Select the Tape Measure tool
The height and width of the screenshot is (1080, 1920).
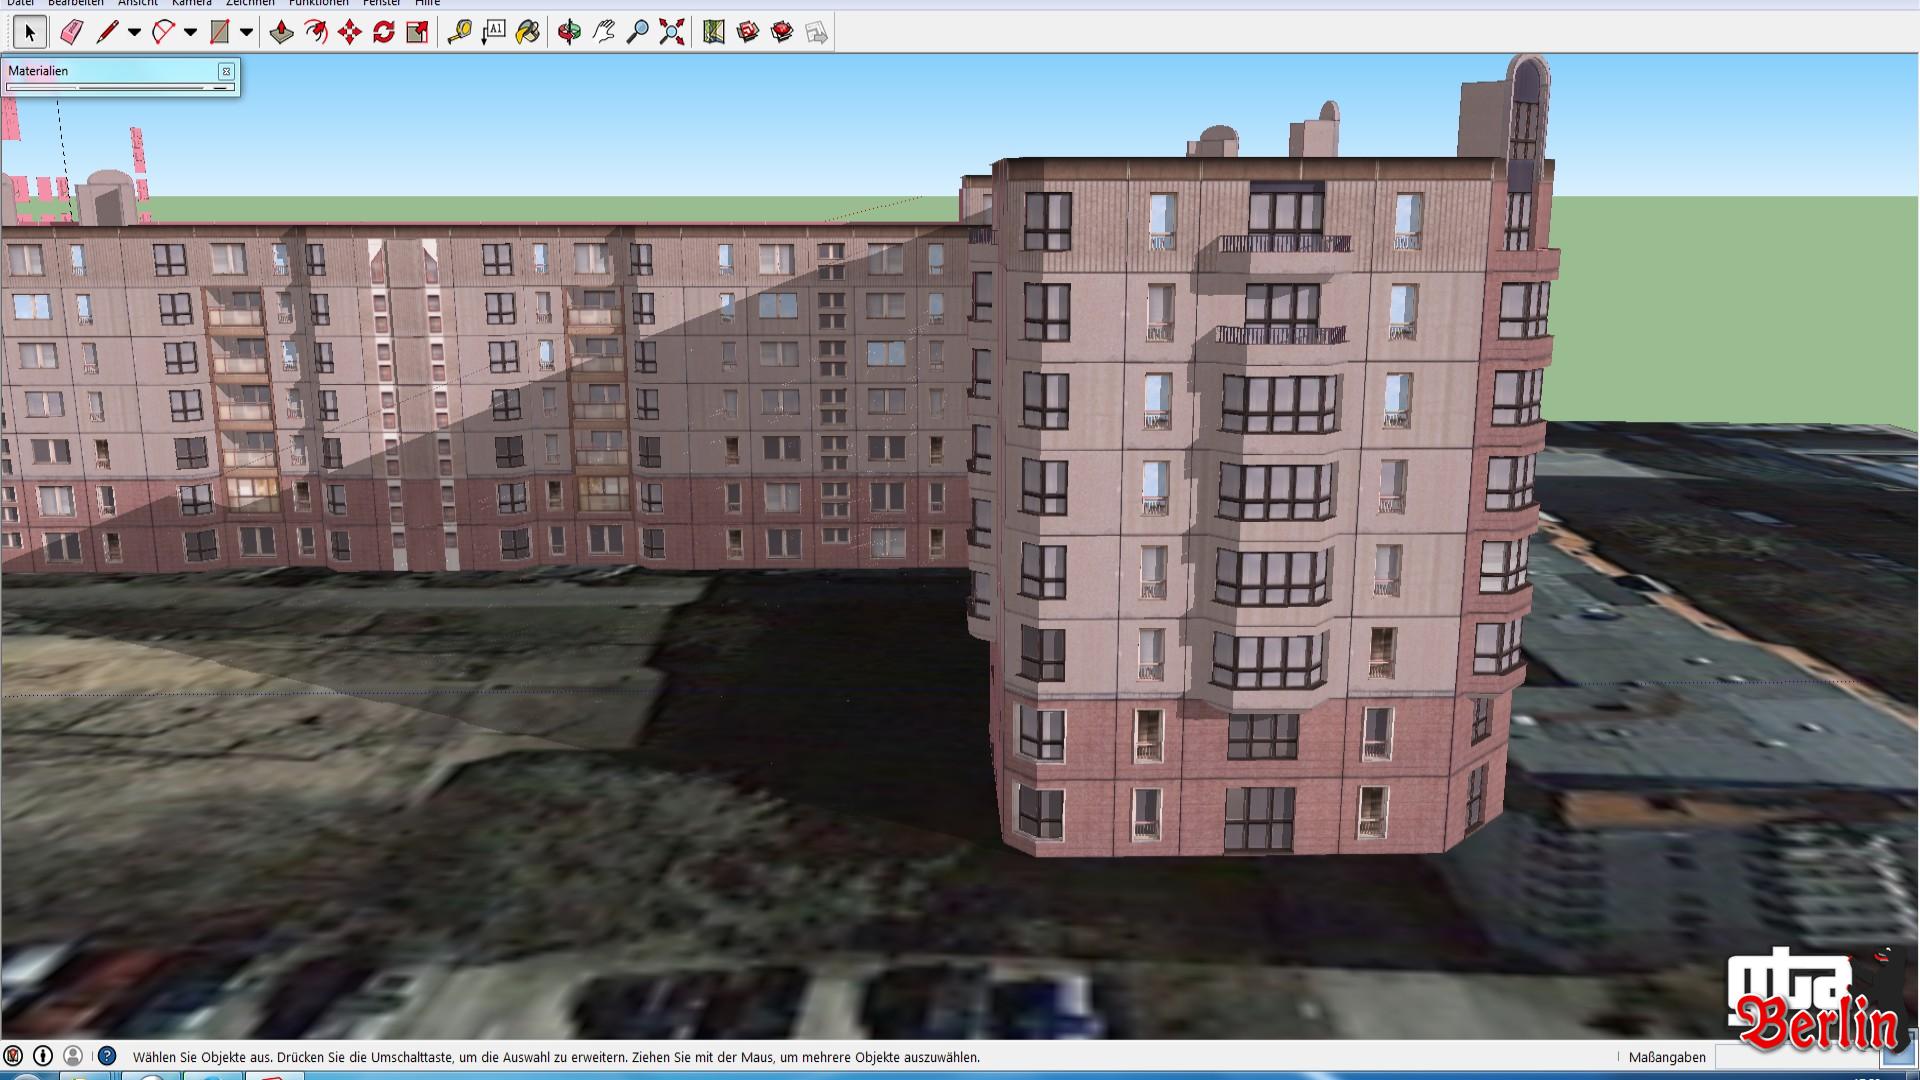click(459, 33)
